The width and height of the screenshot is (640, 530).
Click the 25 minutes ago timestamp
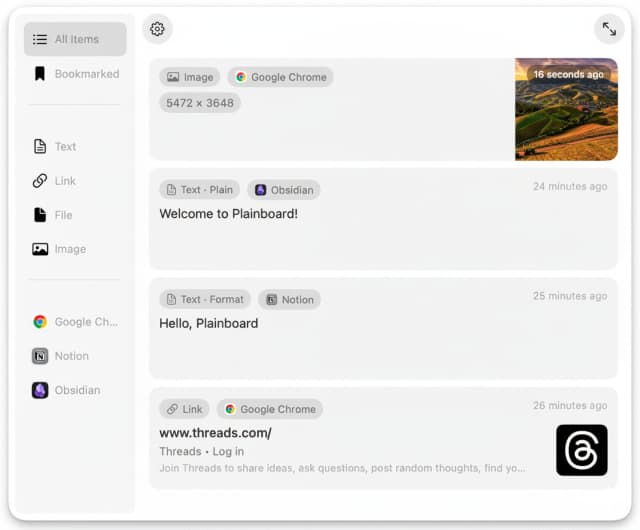pos(570,296)
